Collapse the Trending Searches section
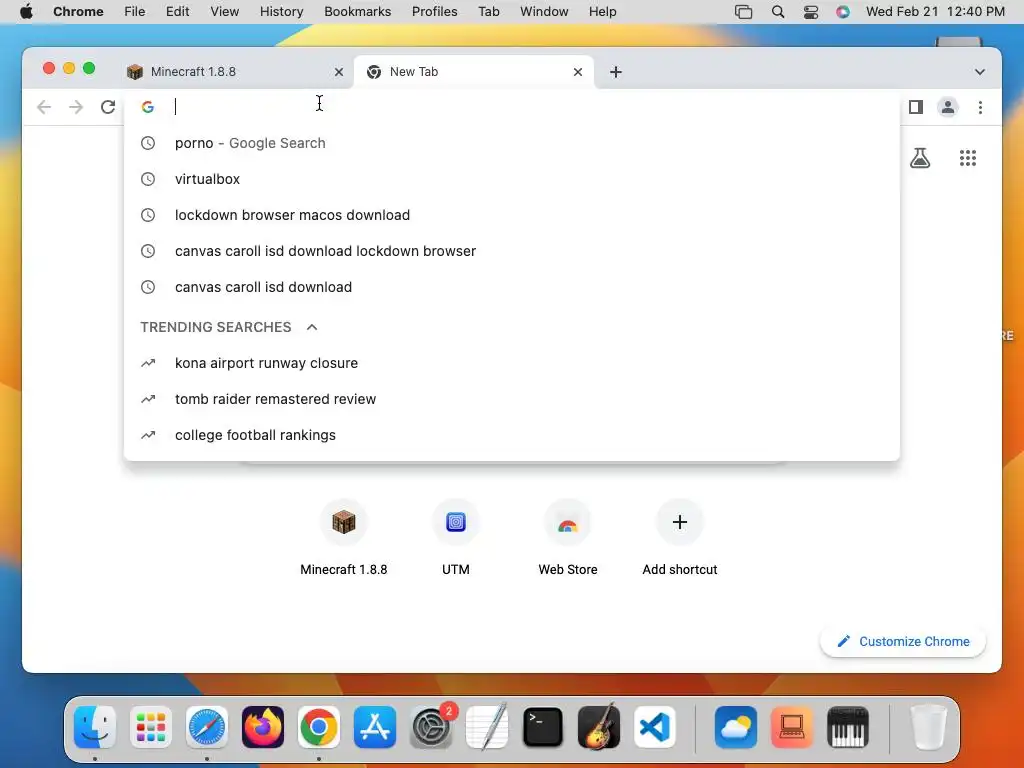 click(x=312, y=327)
